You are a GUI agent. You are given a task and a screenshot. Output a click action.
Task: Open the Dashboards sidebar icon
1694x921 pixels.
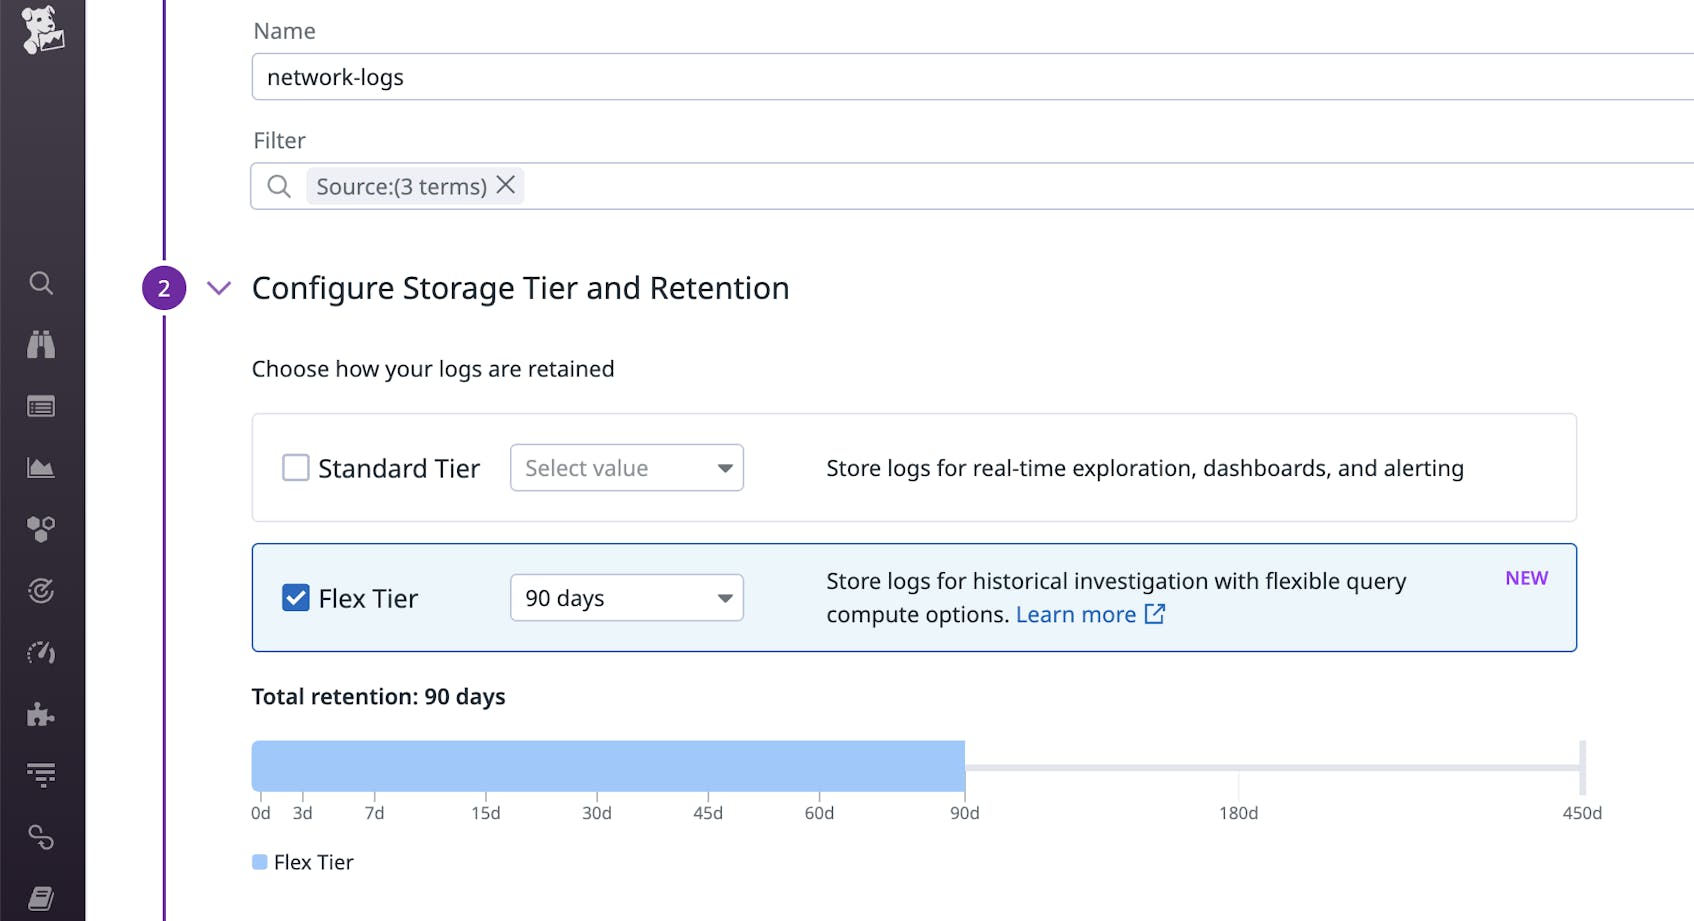(41, 467)
